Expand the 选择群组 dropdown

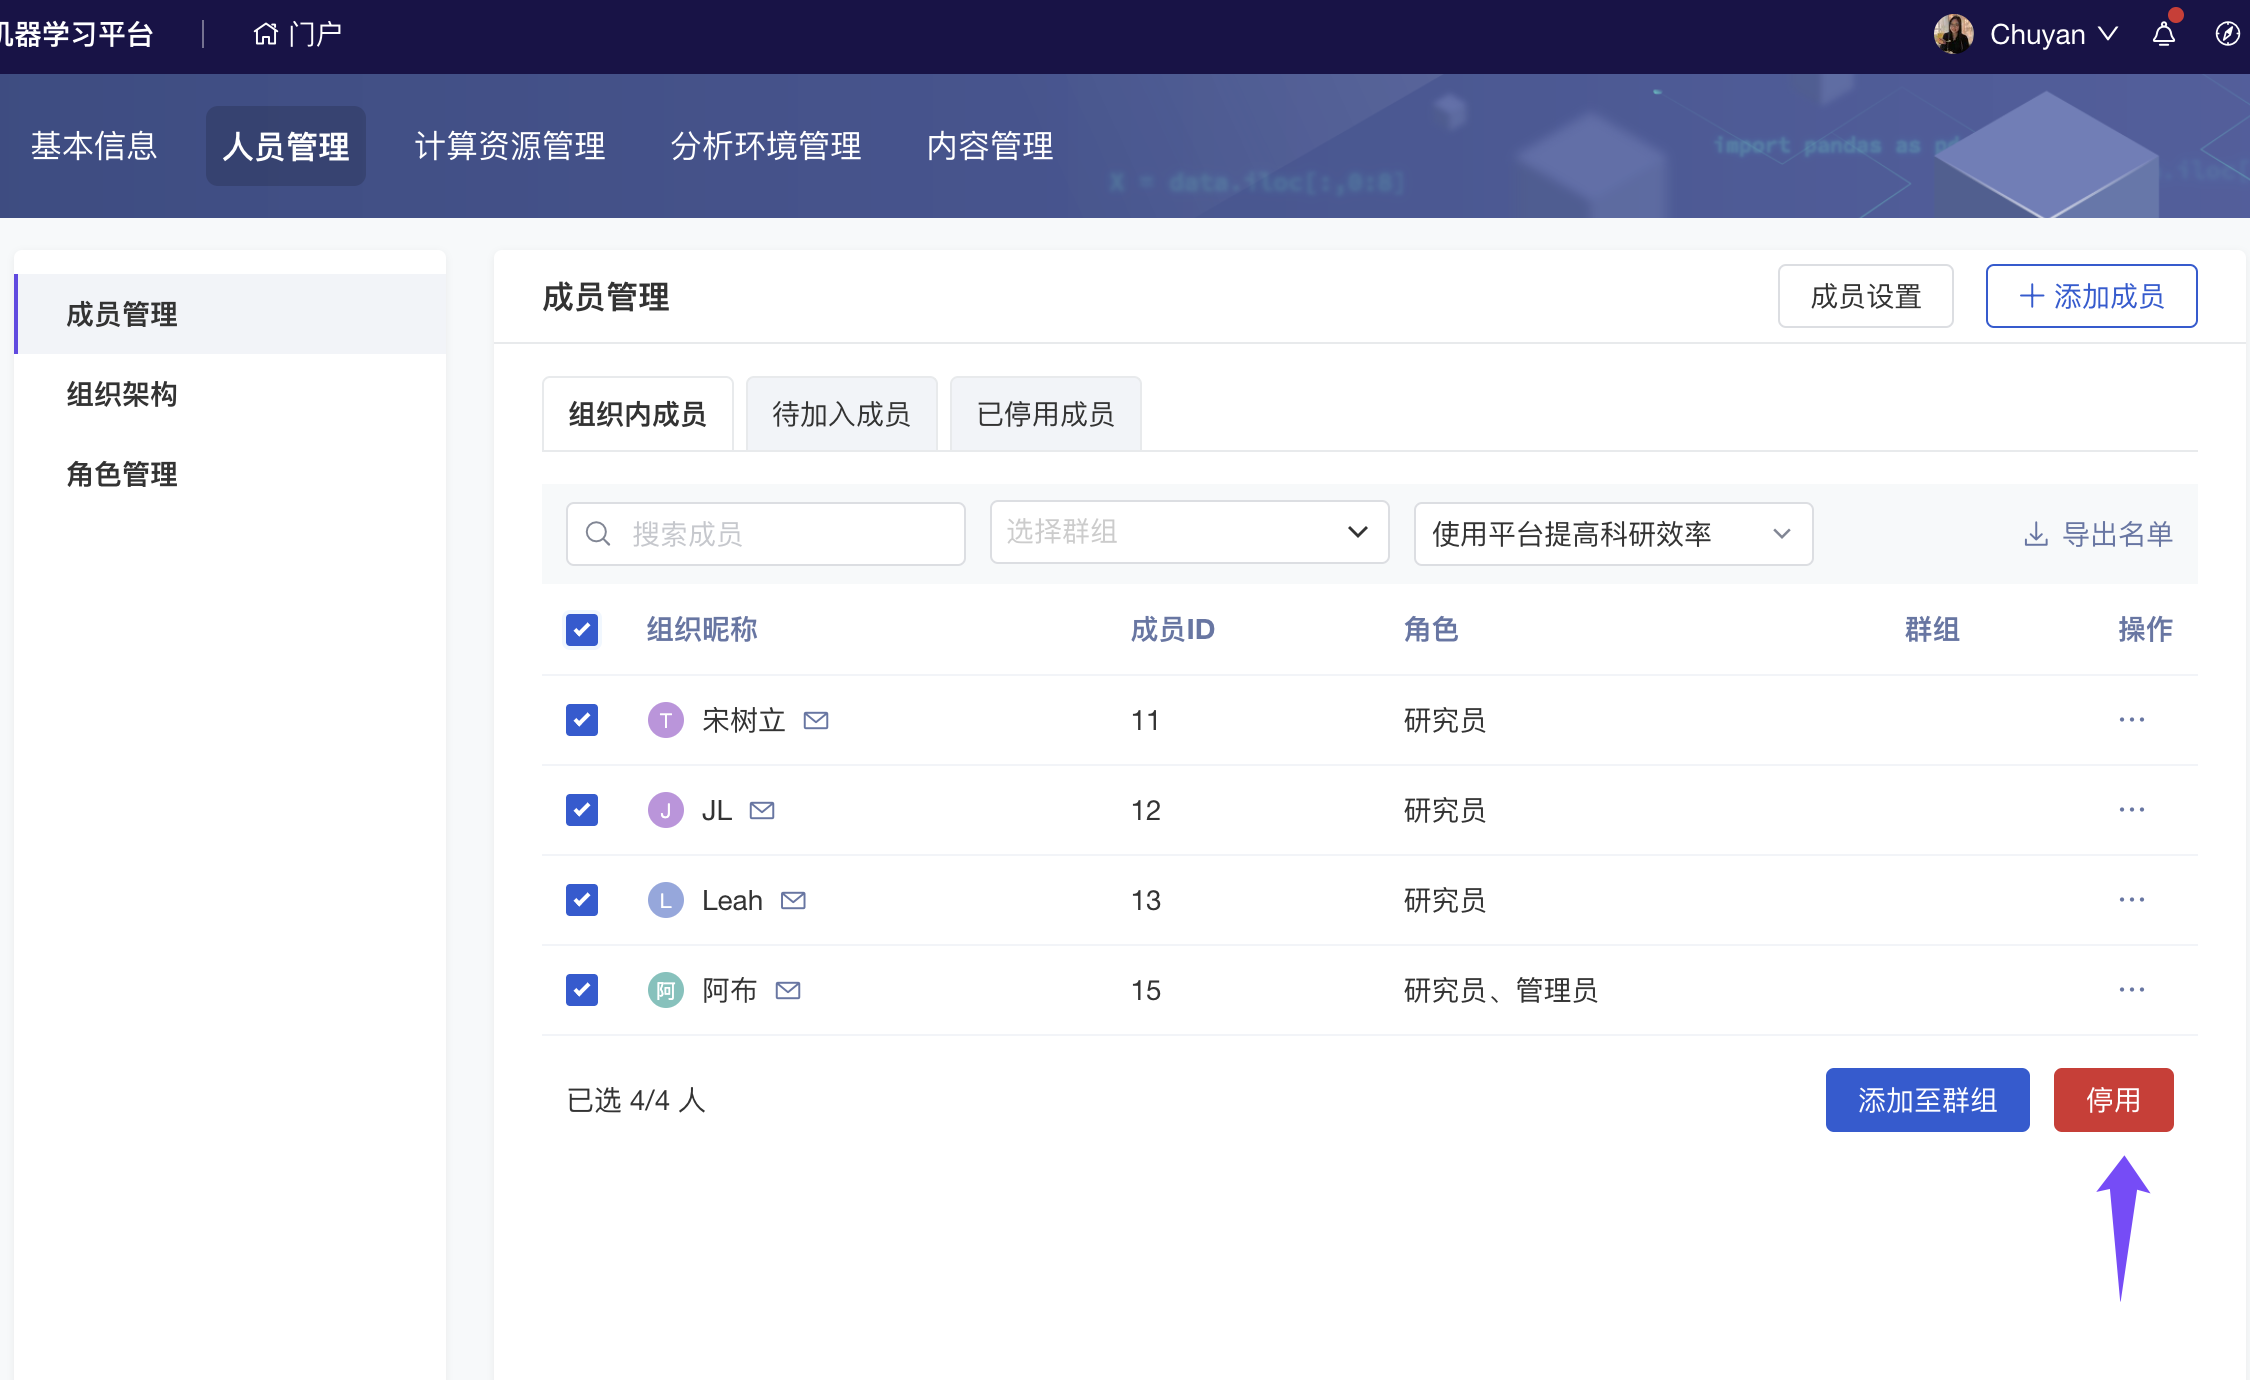pyautogui.click(x=1189, y=532)
